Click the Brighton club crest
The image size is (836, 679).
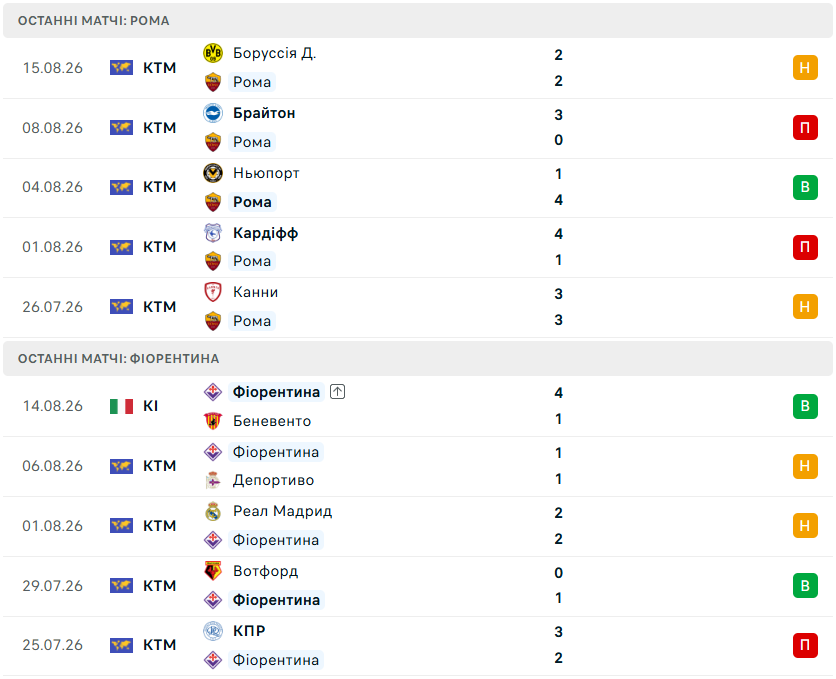click(213, 113)
